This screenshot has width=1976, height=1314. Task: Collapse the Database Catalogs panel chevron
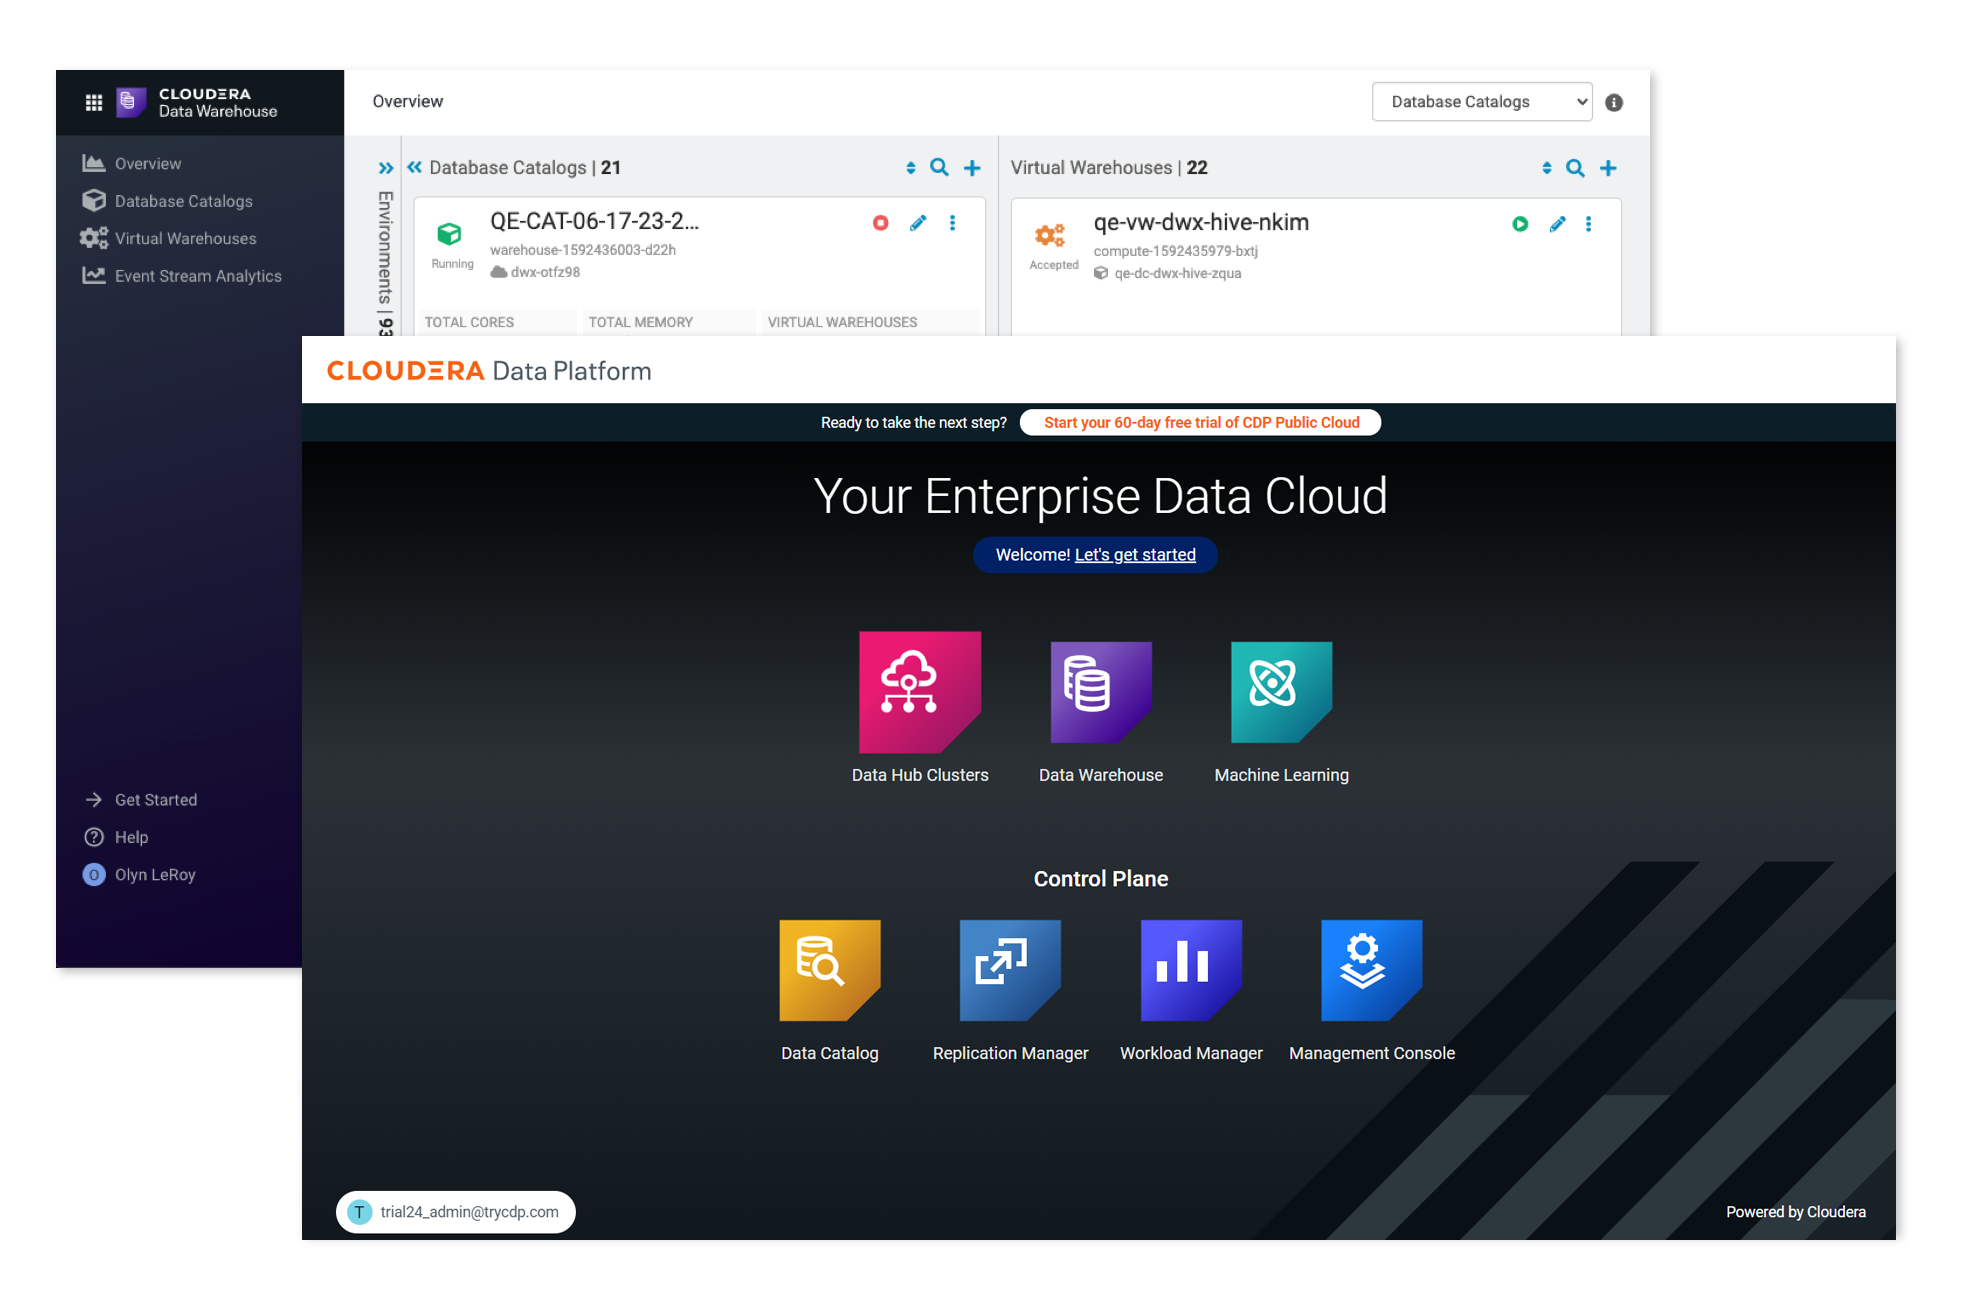tap(414, 167)
